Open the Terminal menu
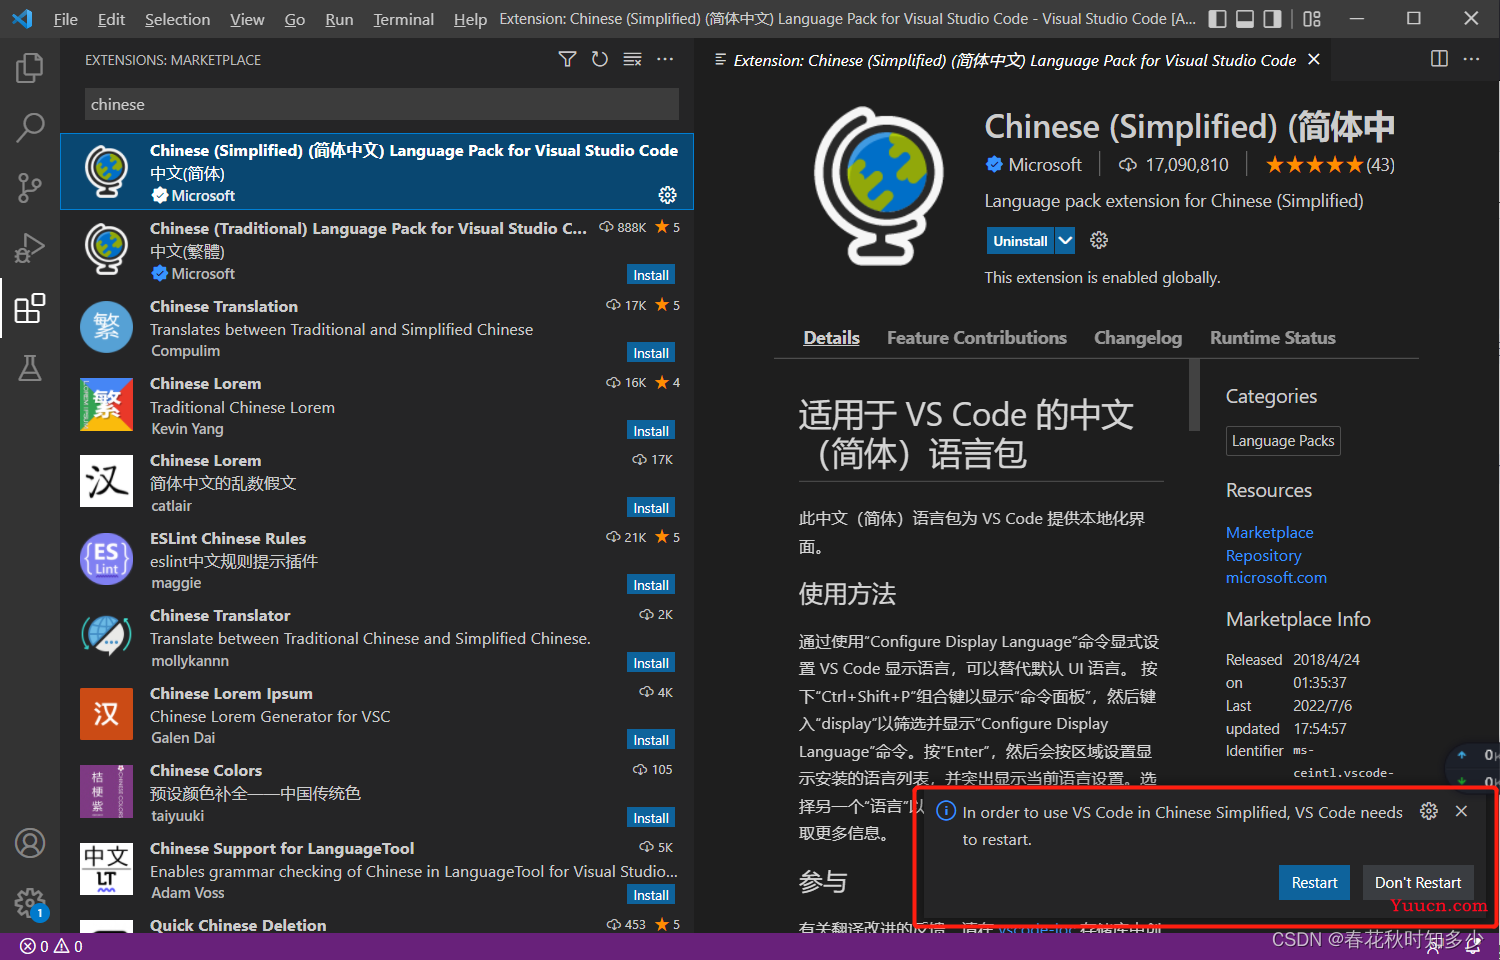The image size is (1500, 960). [x=403, y=19]
